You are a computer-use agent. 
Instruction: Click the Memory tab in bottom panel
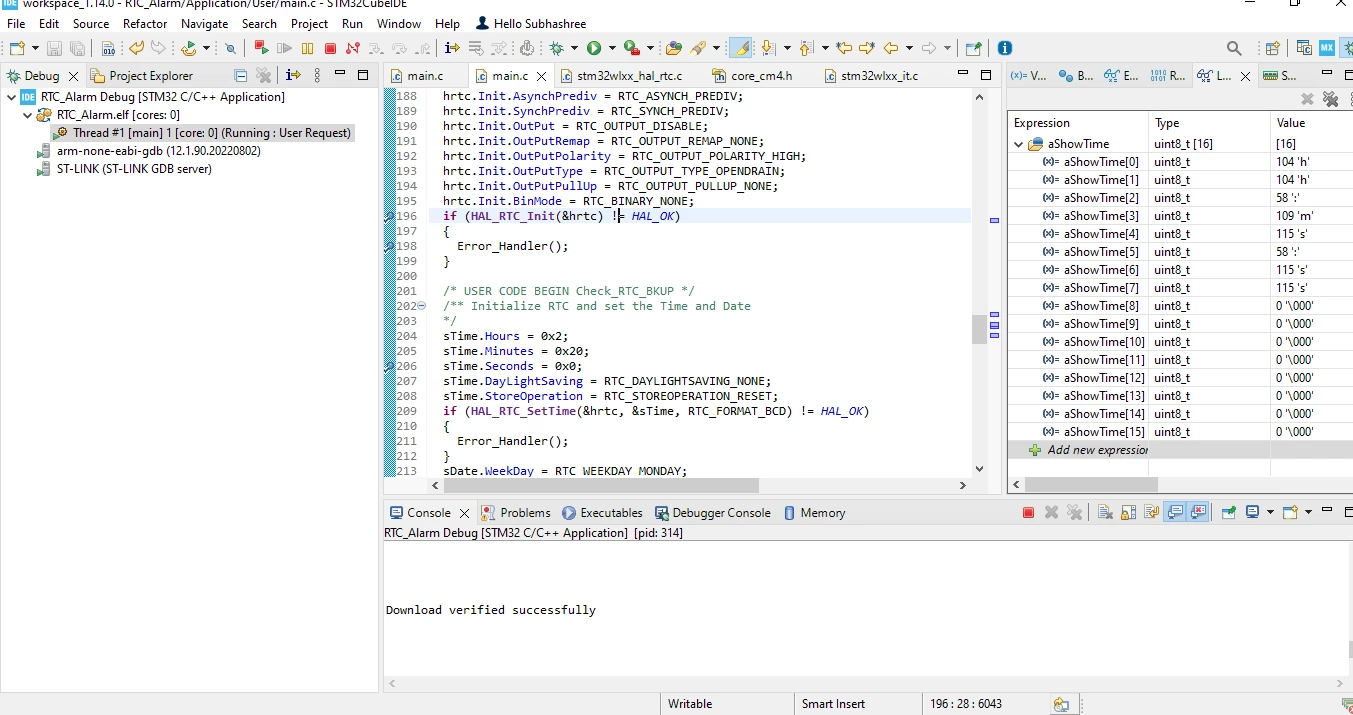pos(813,512)
